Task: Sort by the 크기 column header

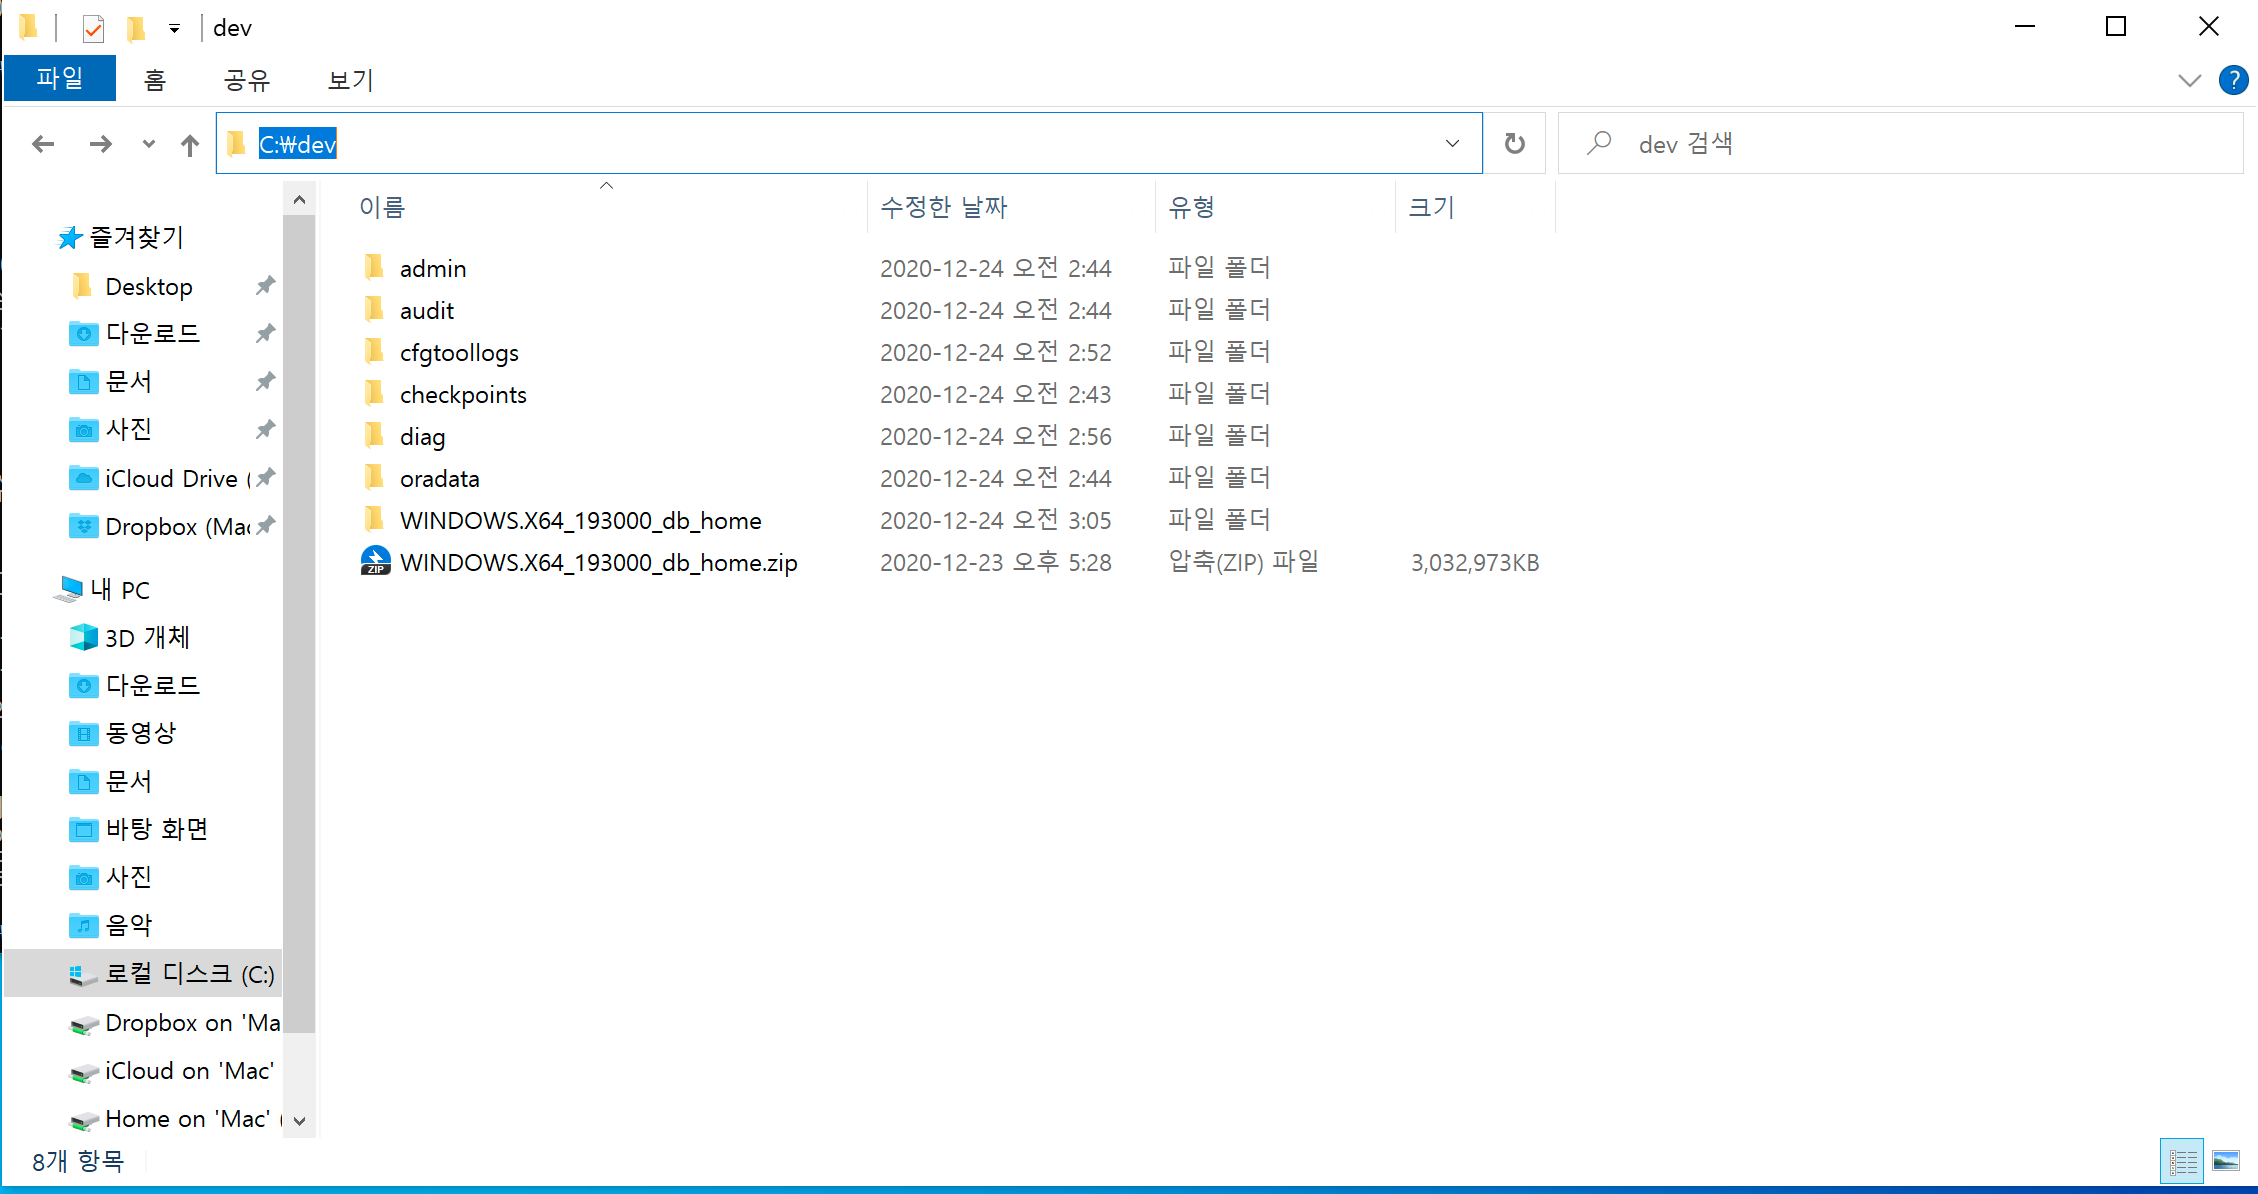Action: tap(1431, 207)
